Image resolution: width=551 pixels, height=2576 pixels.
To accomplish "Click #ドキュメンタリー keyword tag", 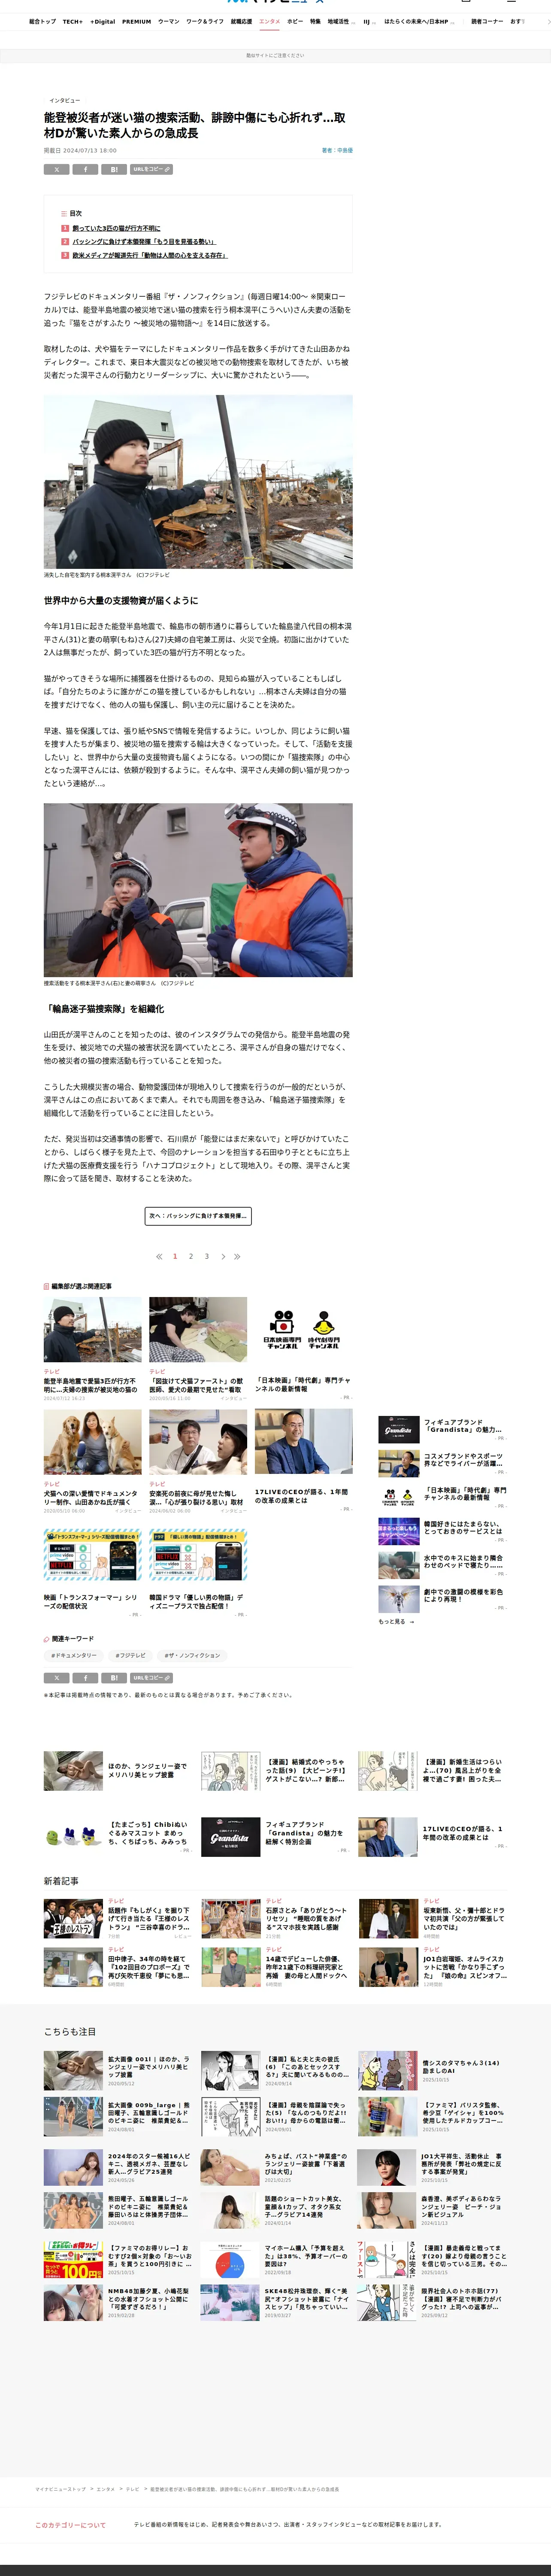I will 74,1655.
